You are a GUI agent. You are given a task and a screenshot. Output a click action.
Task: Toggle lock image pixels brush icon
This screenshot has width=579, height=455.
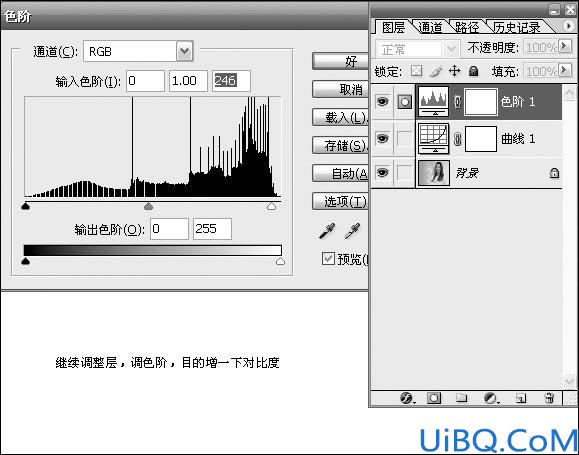(436, 71)
